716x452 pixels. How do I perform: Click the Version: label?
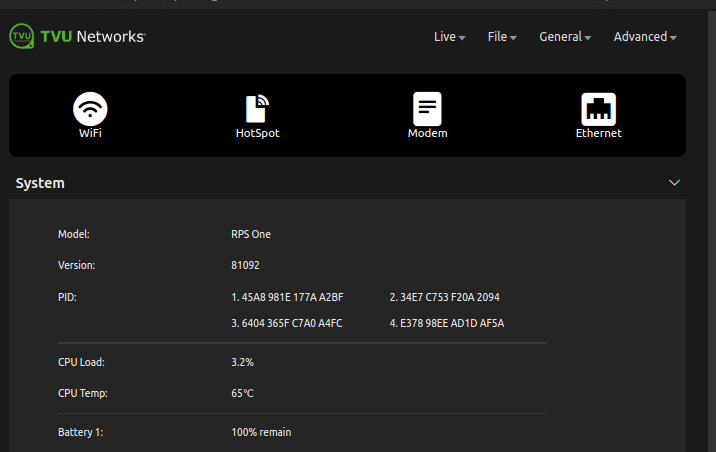click(x=77, y=265)
